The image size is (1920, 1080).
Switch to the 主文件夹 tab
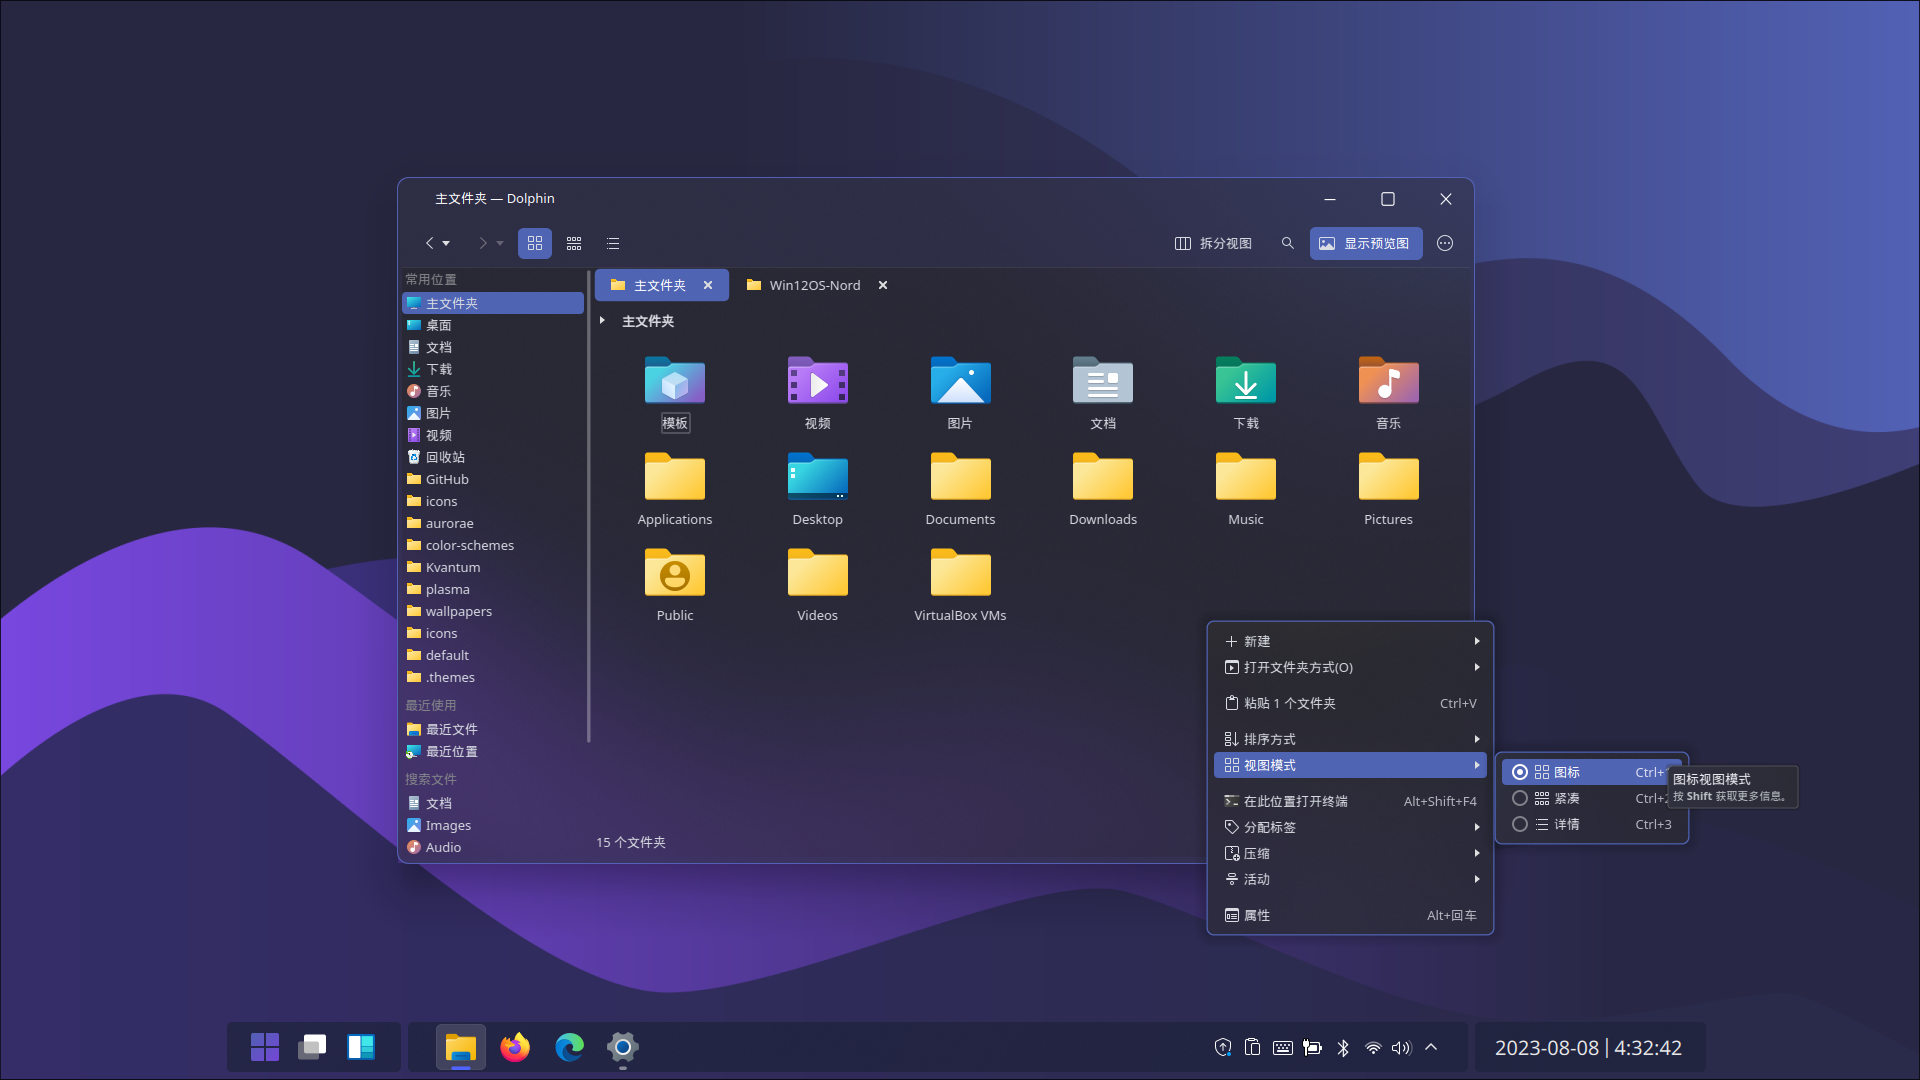point(660,285)
